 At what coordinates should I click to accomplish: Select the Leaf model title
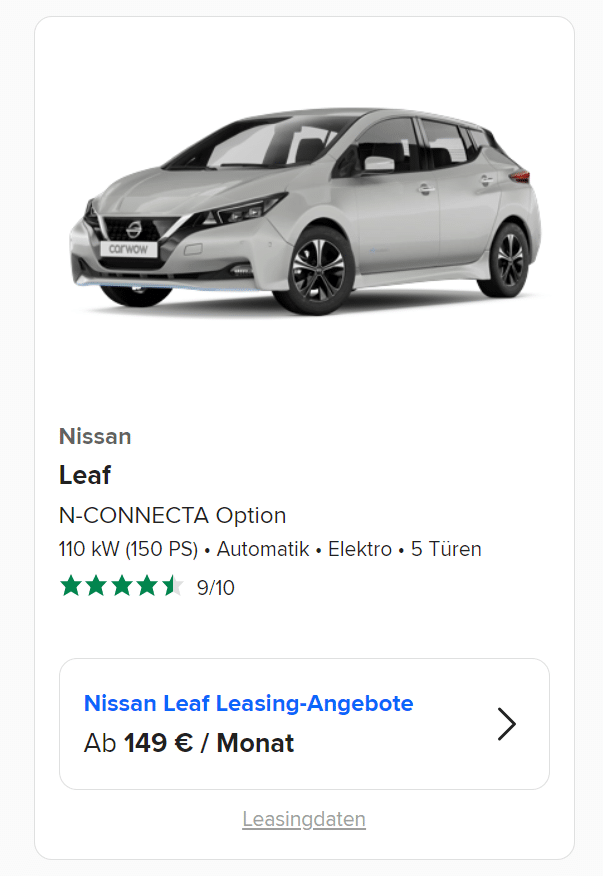point(85,475)
